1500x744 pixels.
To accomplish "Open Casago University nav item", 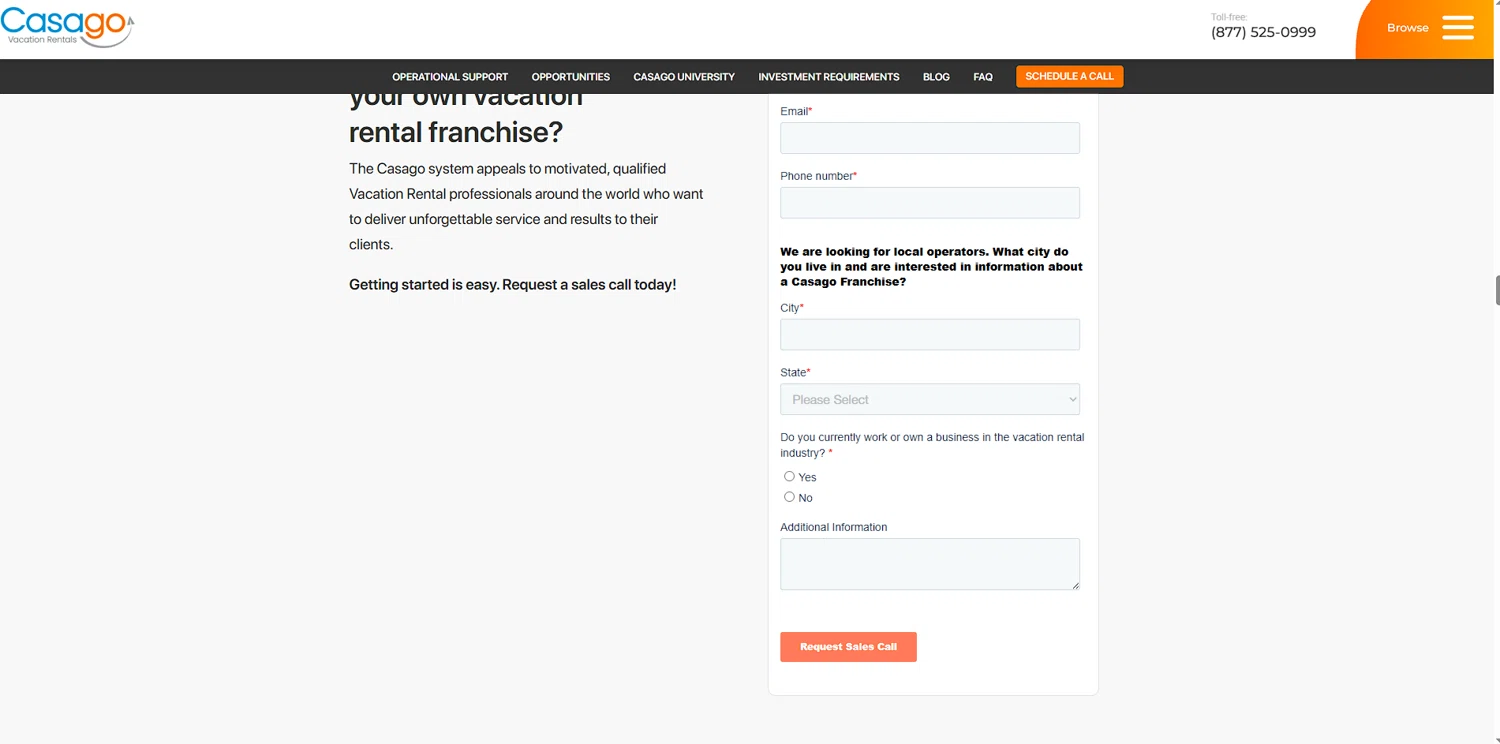I will (684, 77).
